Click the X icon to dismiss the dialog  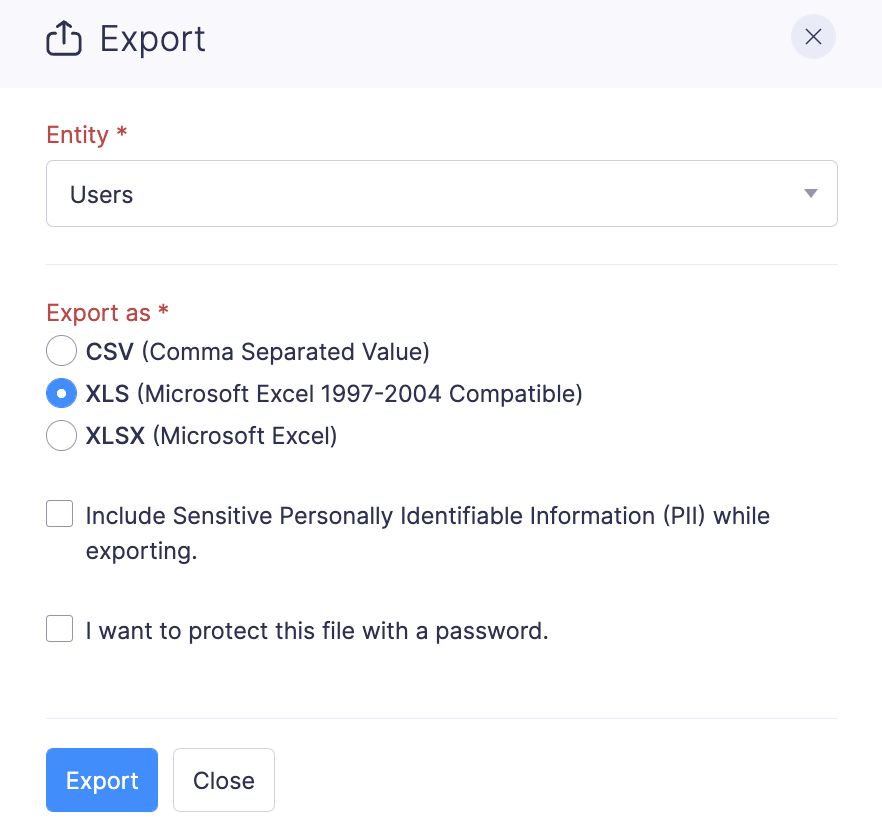[813, 36]
